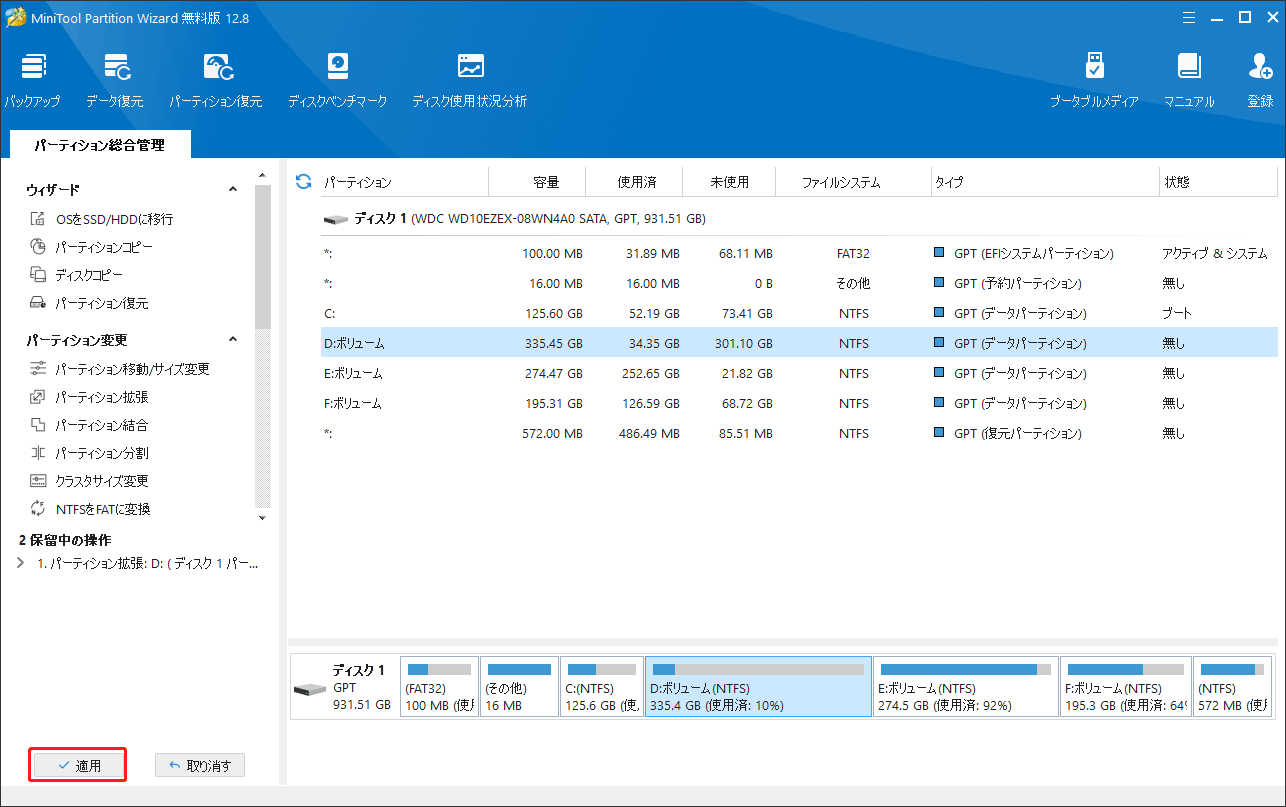Select C:(NTFS) block in disk map

pos(602,687)
